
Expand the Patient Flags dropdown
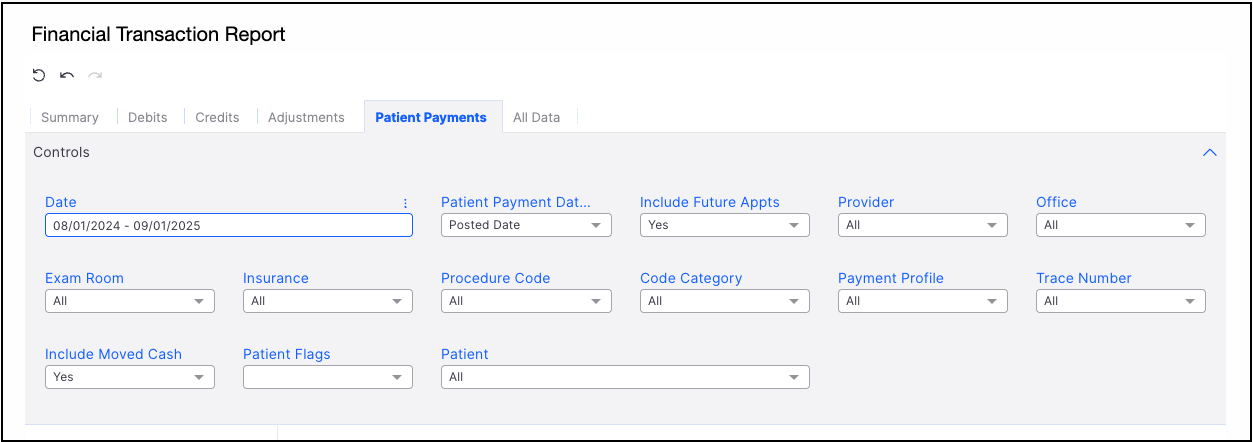tap(328, 377)
